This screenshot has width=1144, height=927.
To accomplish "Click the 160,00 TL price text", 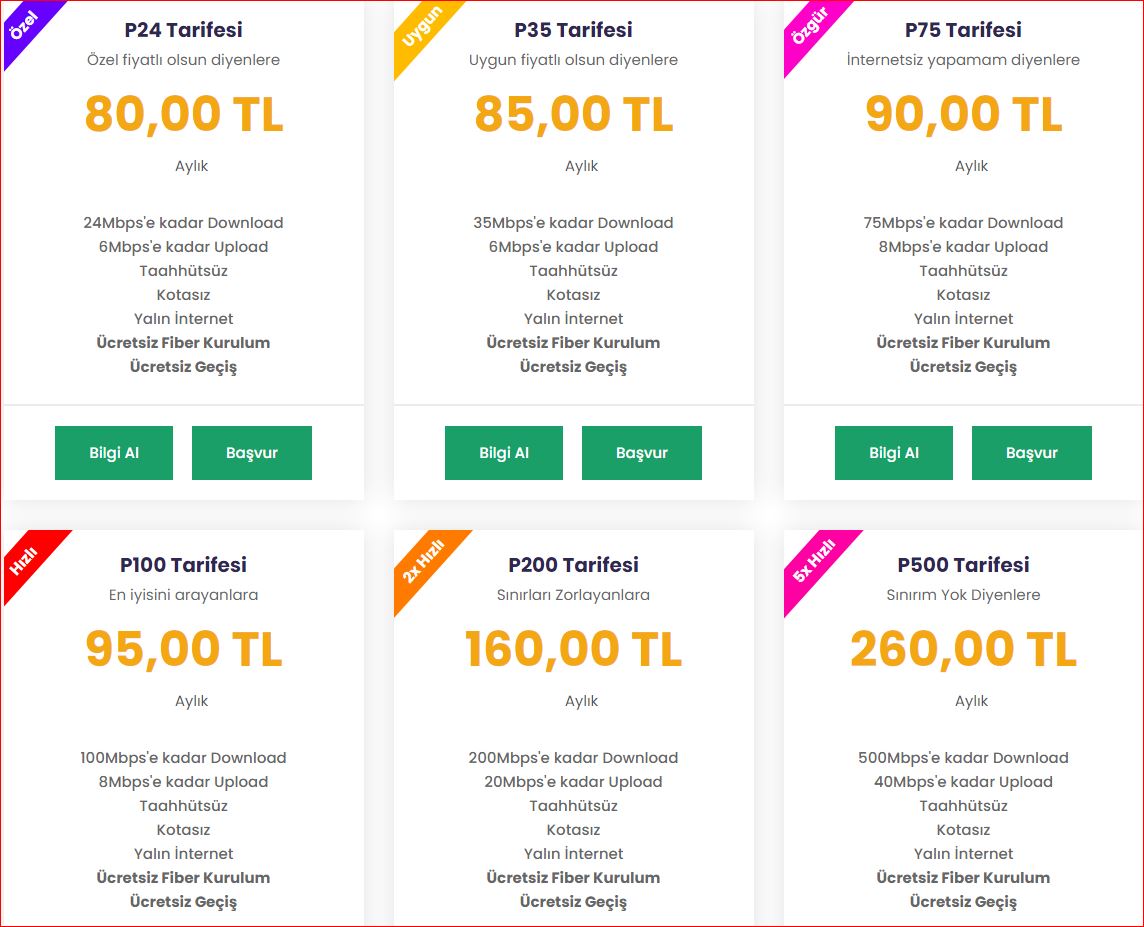I will (x=573, y=649).
